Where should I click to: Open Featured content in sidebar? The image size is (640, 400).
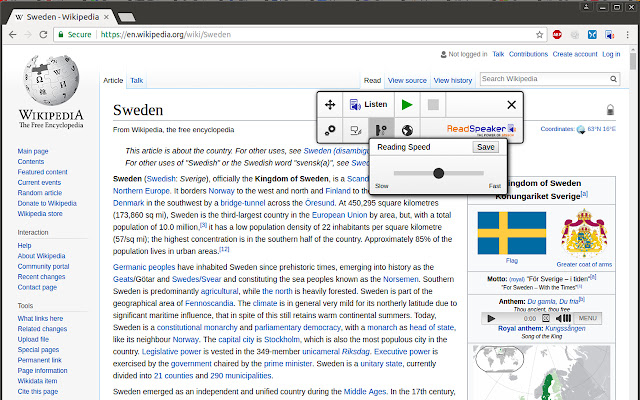coord(42,172)
